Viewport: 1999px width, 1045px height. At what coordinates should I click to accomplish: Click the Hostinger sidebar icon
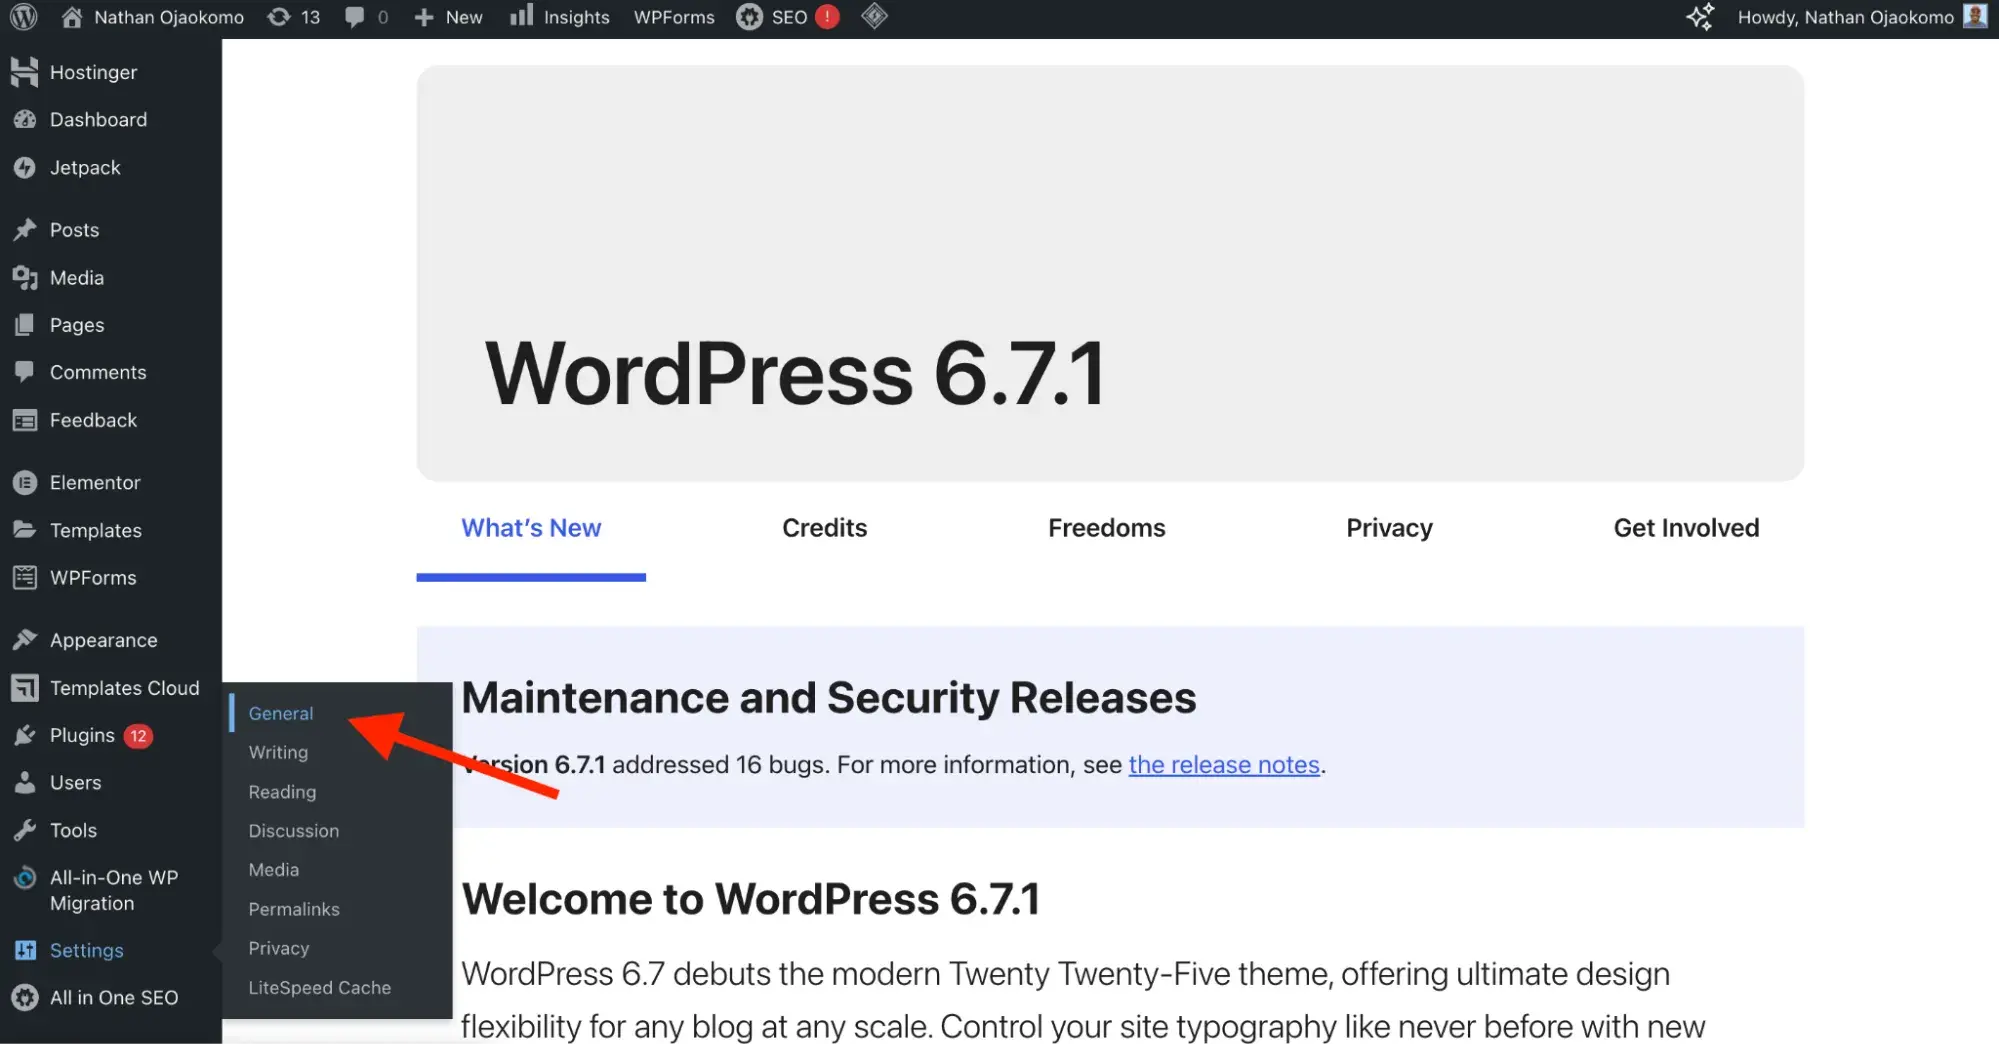(25, 72)
